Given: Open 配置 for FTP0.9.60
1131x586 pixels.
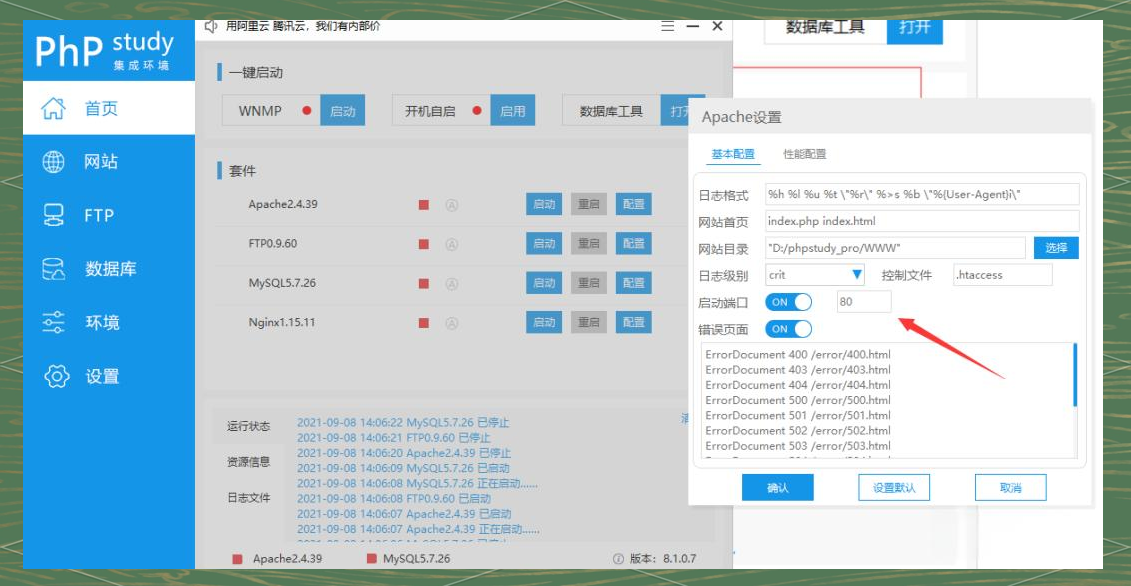Looking at the screenshot, I should click(633, 243).
